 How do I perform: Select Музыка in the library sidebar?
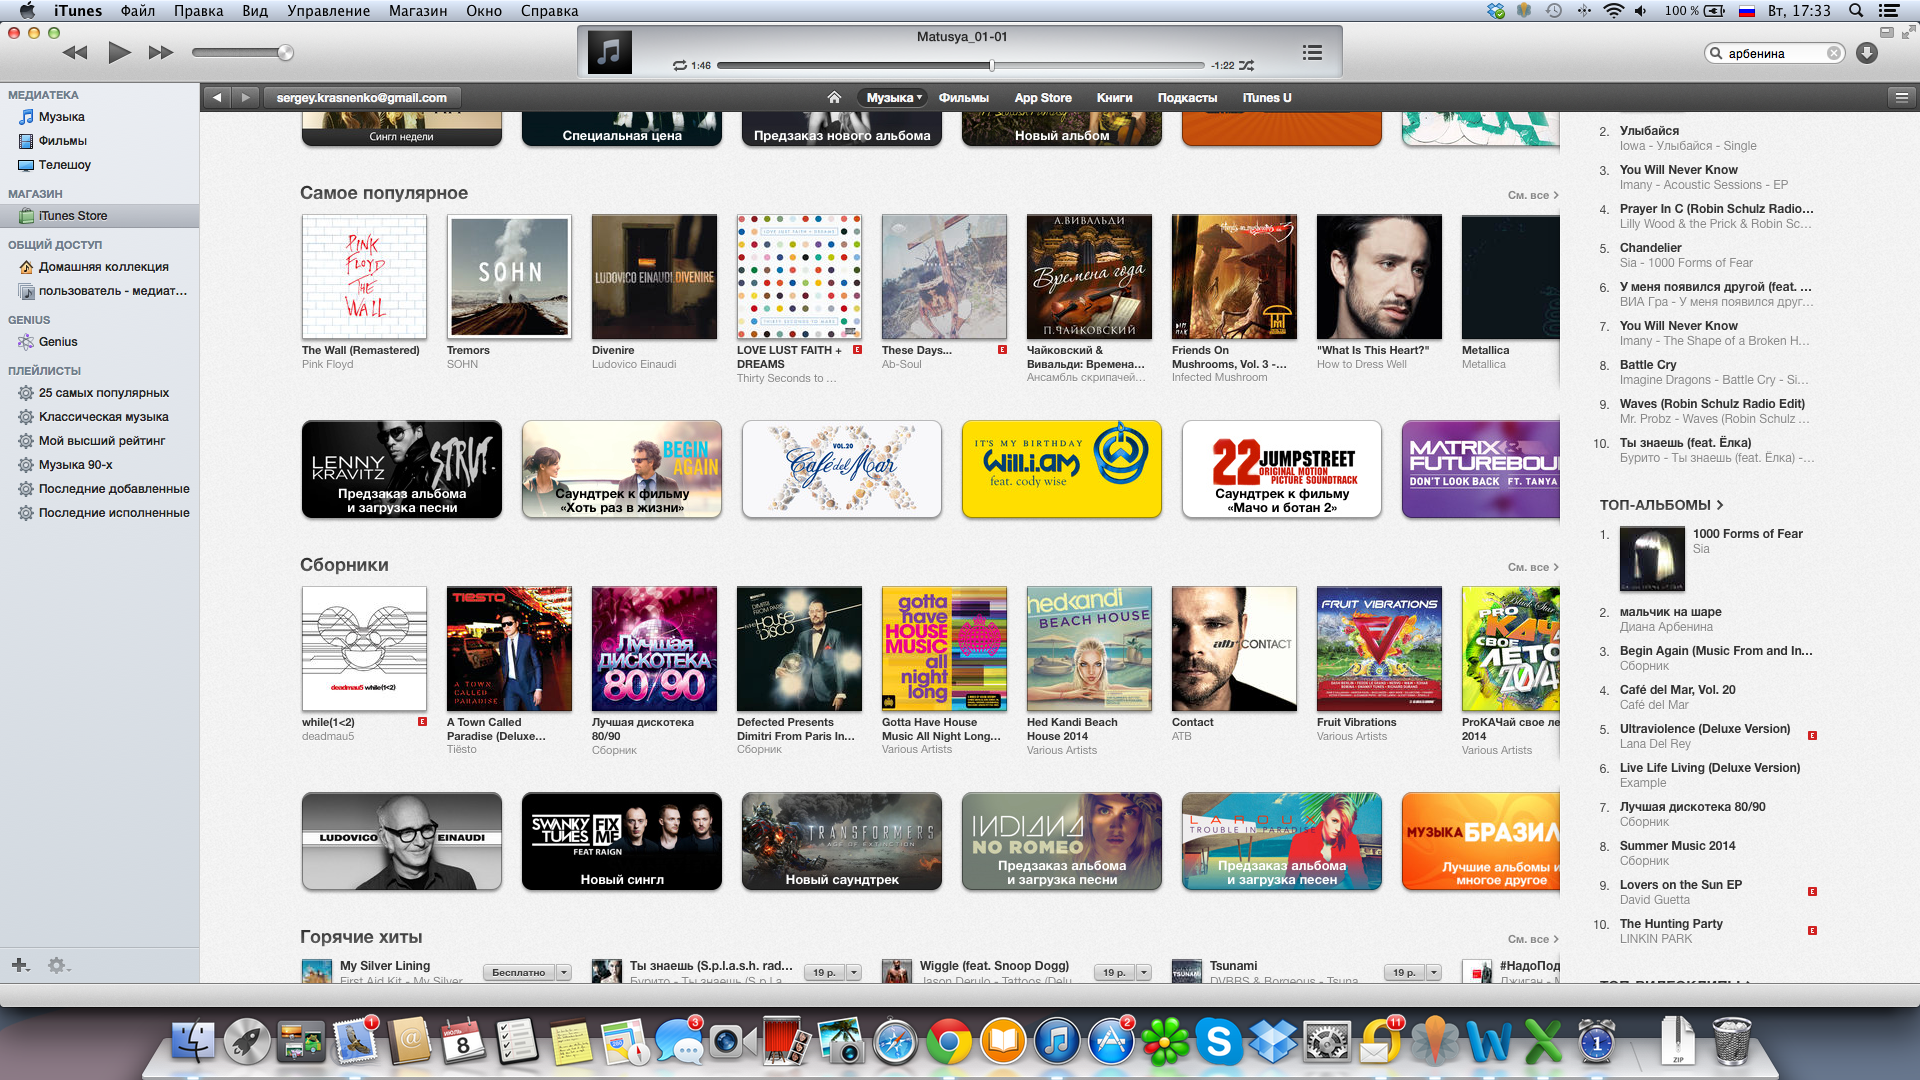coord(100,117)
